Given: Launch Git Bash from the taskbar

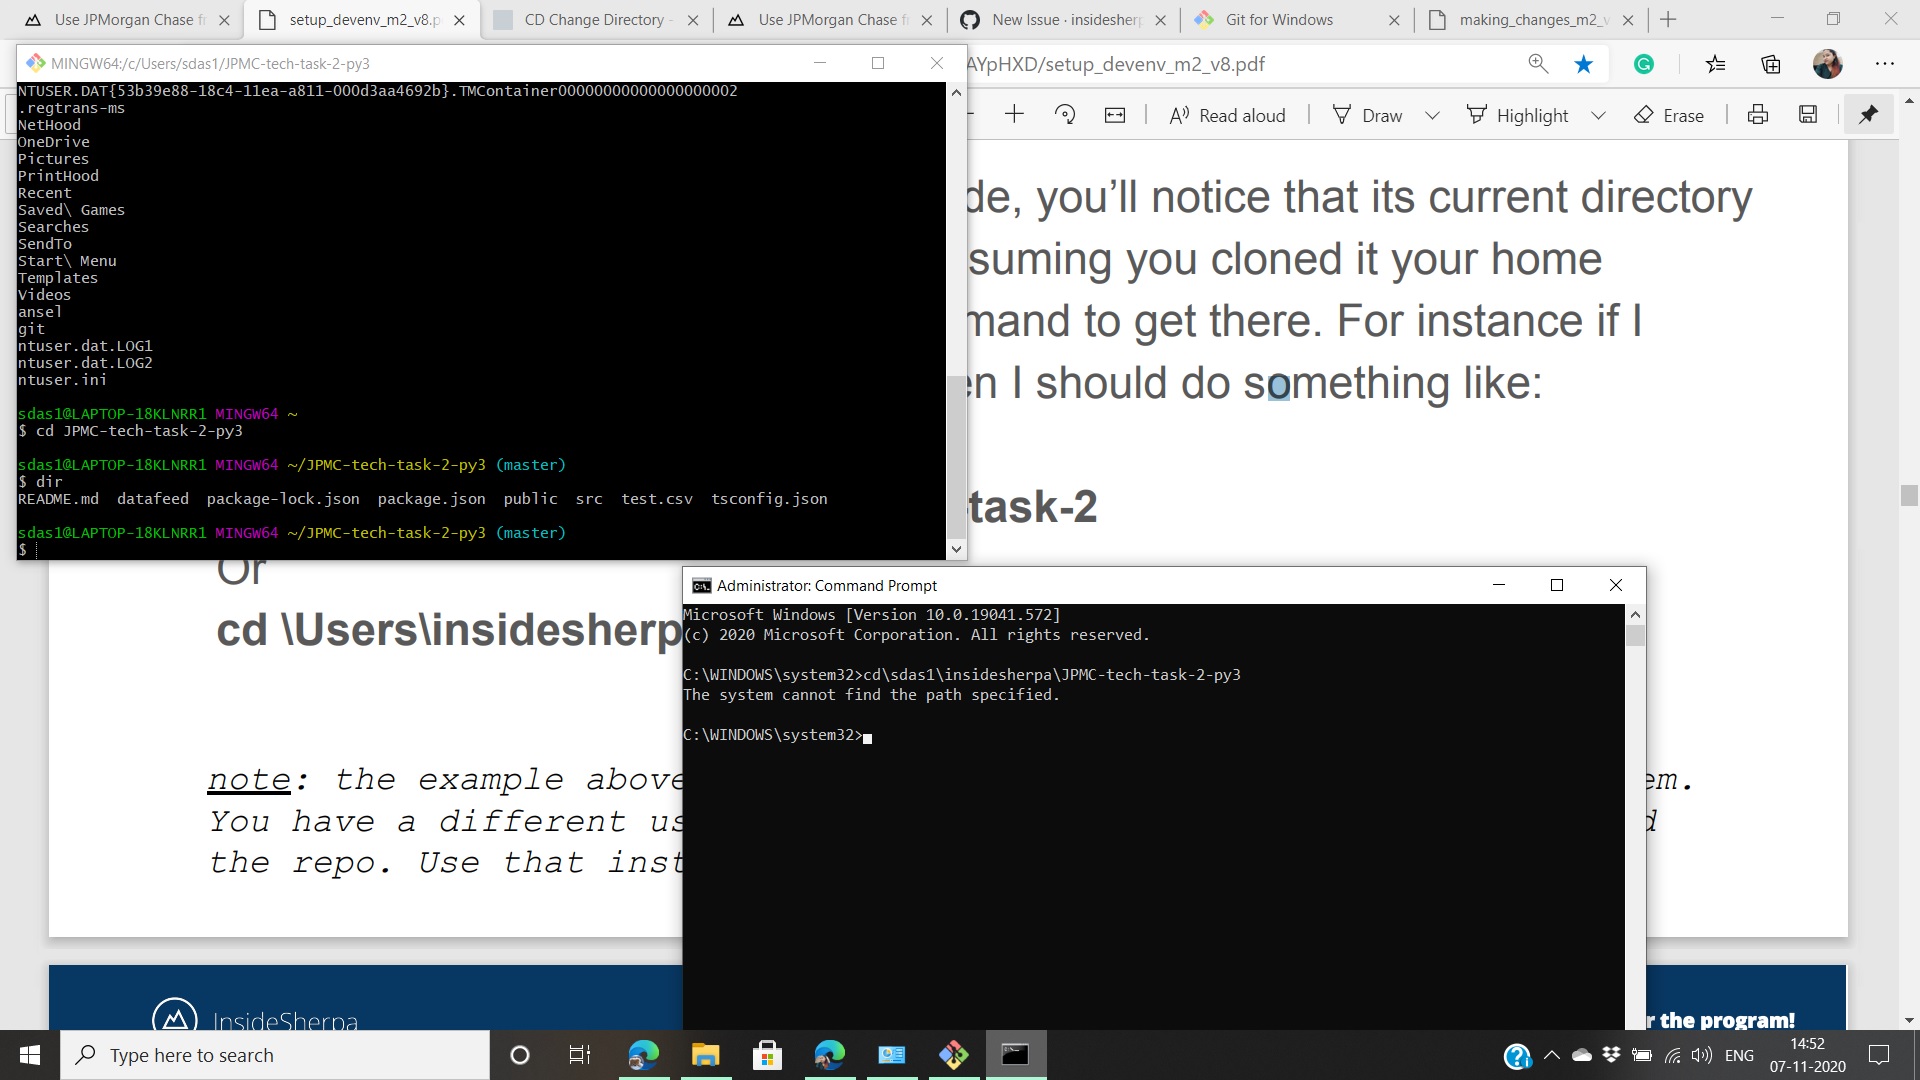Looking at the screenshot, I should pyautogui.click(x=954, y=1055).
